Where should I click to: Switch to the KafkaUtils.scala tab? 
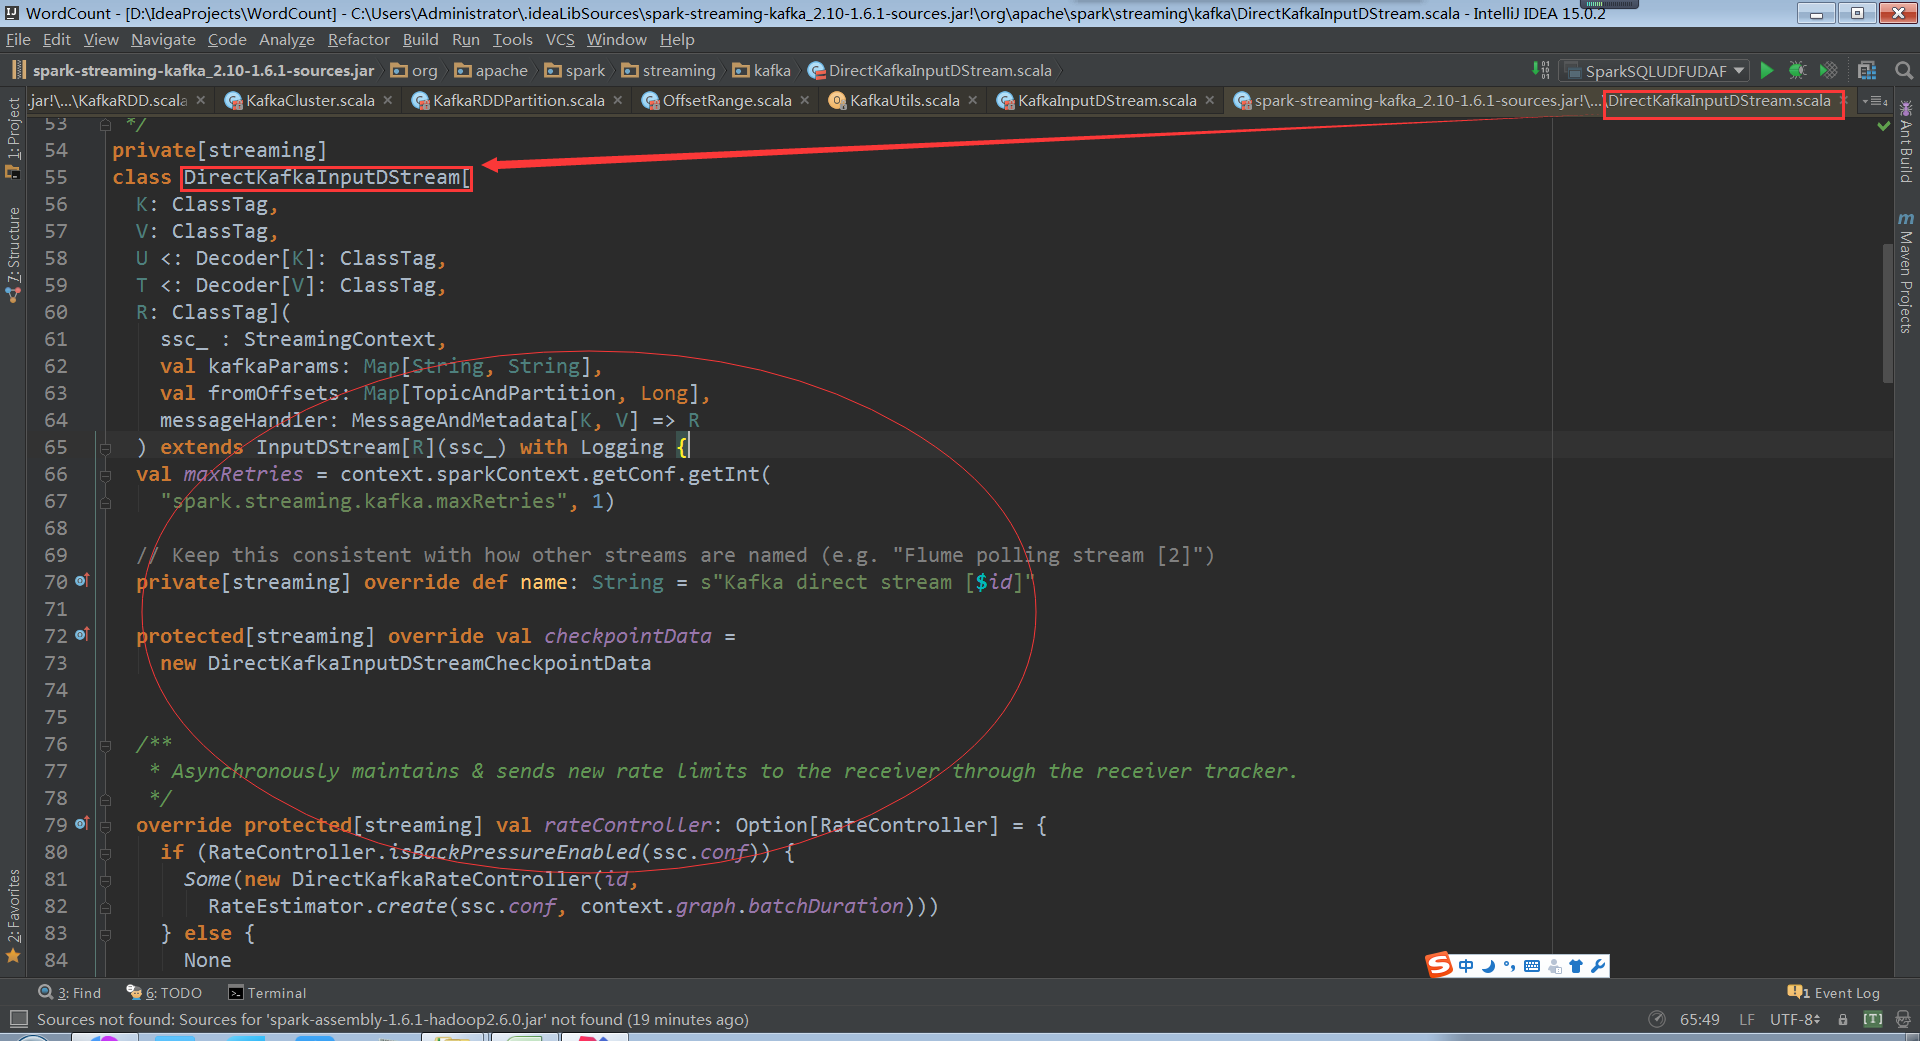[905, 100]
